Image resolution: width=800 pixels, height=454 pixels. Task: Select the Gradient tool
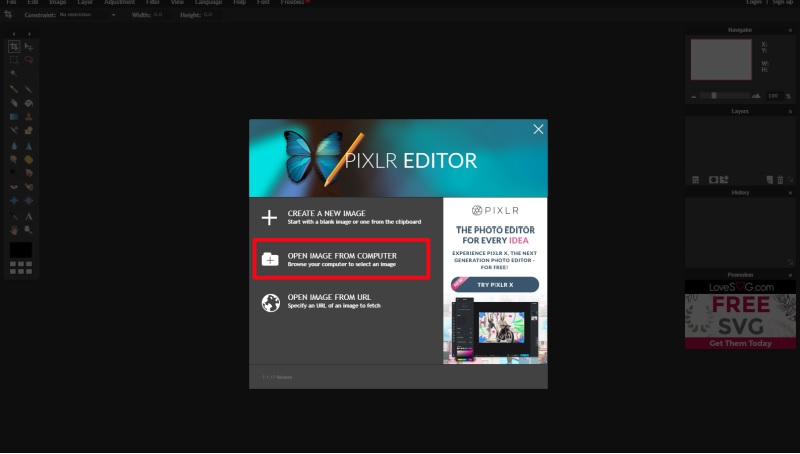[14, 117]
